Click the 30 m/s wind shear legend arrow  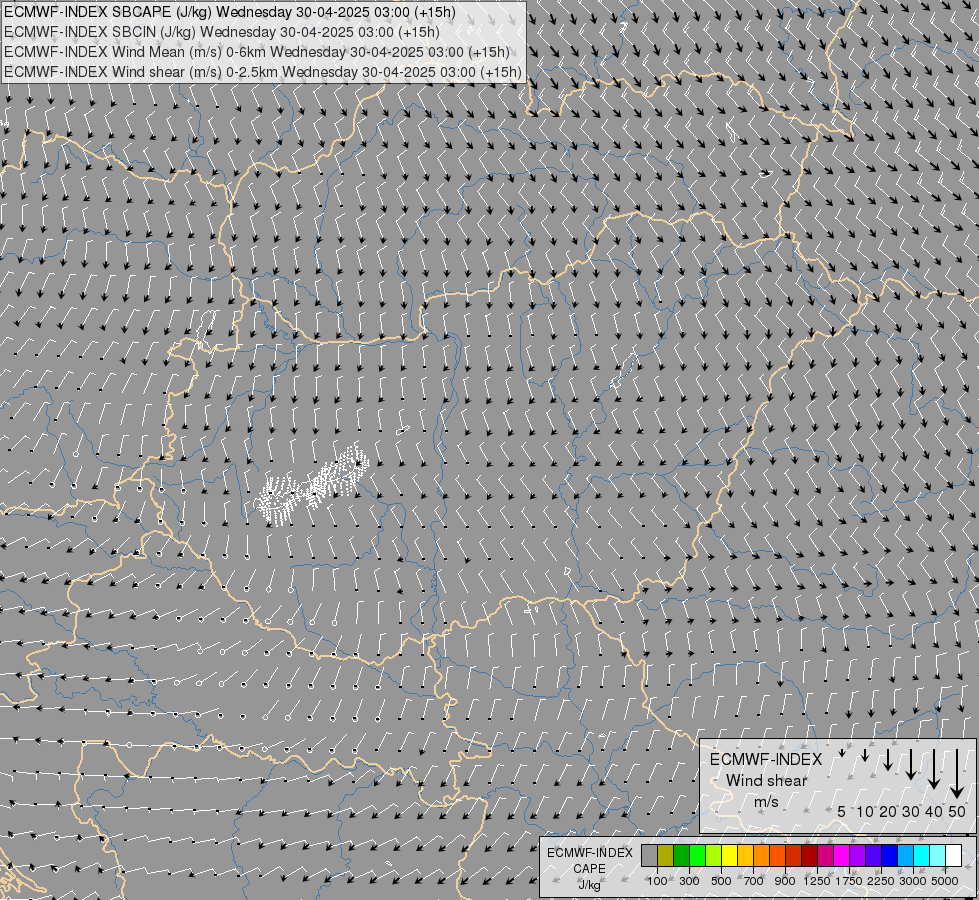(911, 764)
